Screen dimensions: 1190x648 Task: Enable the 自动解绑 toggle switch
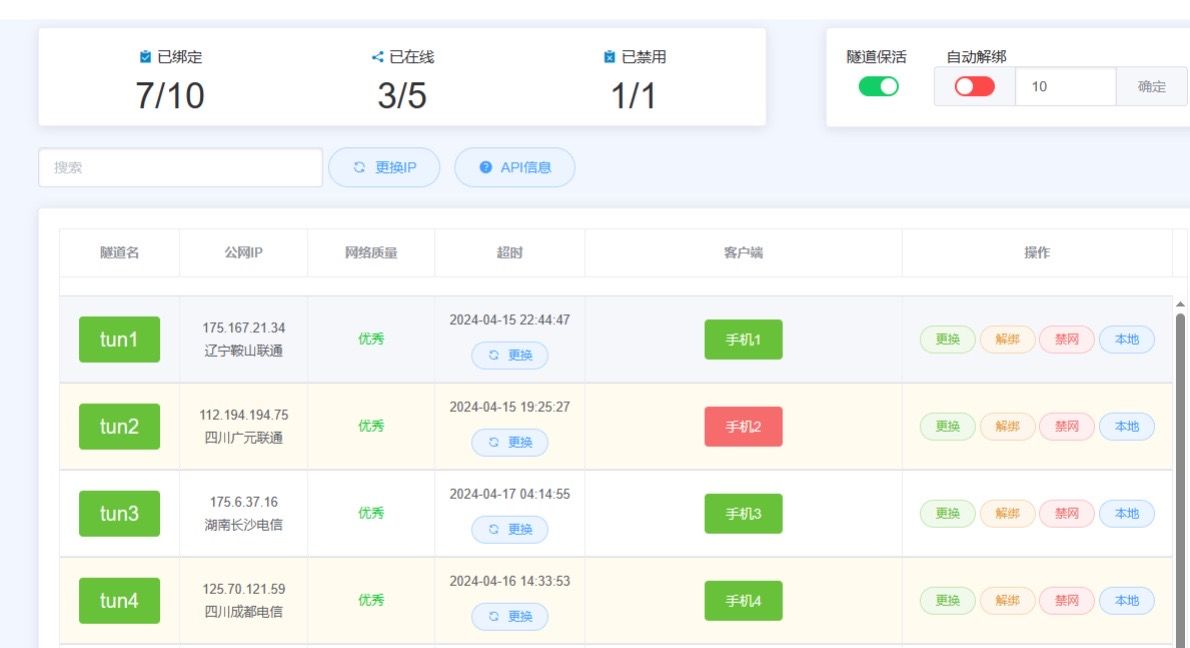[x=974, y=87]
